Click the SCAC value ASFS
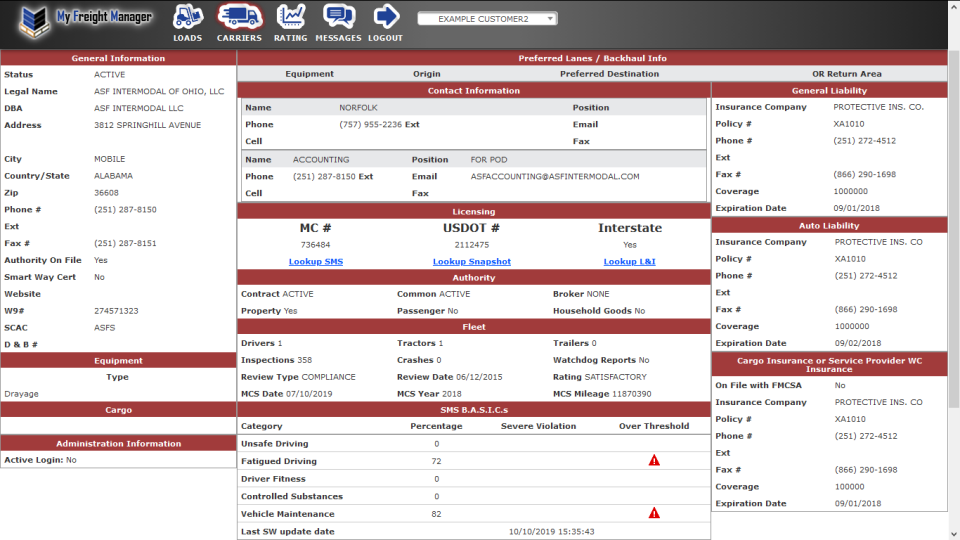This screenshot has width=960, height=540. 105,328
